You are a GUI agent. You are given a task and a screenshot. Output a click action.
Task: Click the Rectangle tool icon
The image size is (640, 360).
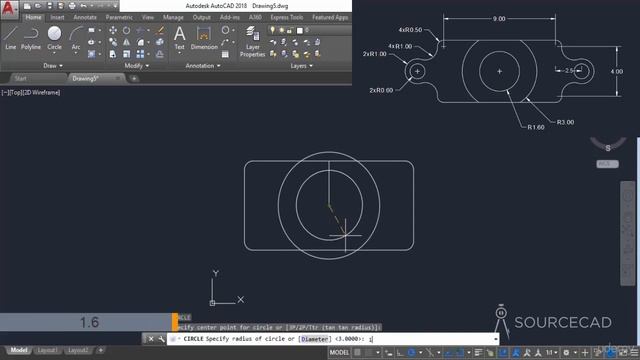[x=91, y=30]
